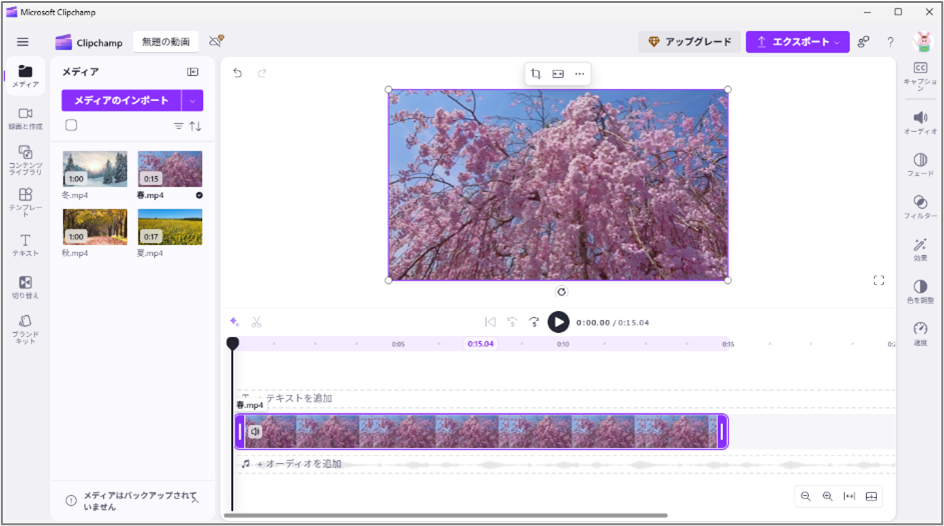Open the Text tab in sidebar

(25, 245)
